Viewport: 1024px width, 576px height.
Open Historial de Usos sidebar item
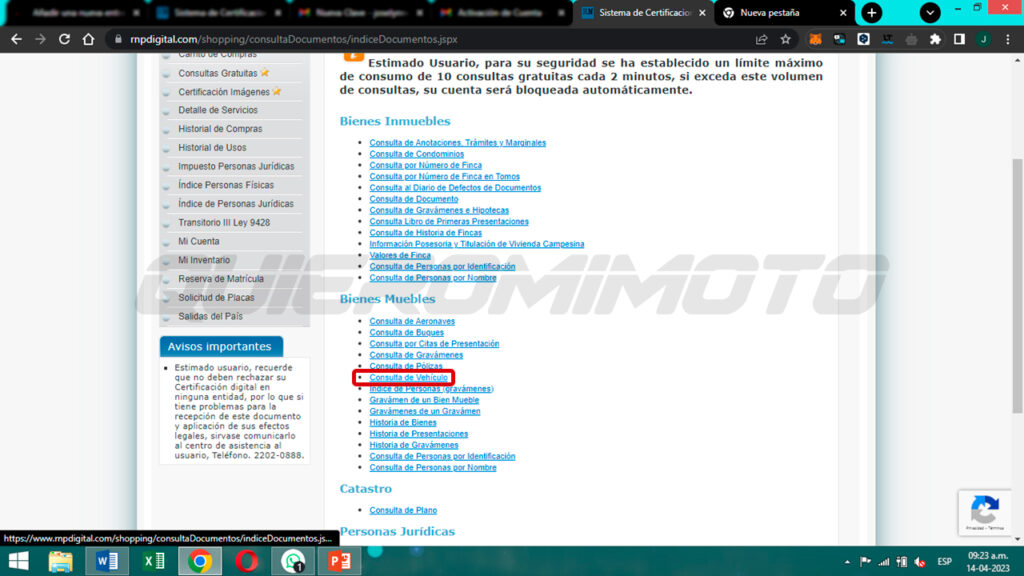212,148
